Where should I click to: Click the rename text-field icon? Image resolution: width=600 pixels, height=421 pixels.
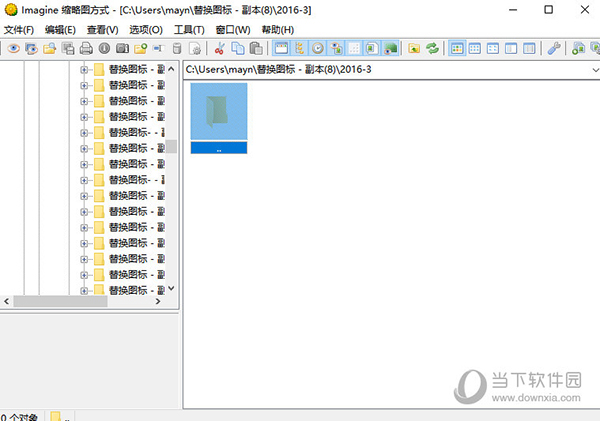point(158,49)
